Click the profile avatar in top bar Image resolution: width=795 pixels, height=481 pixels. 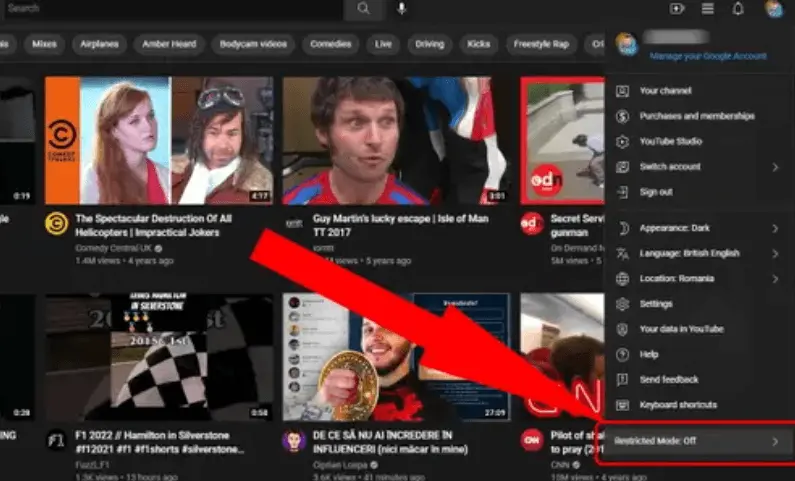pos(774,9)
